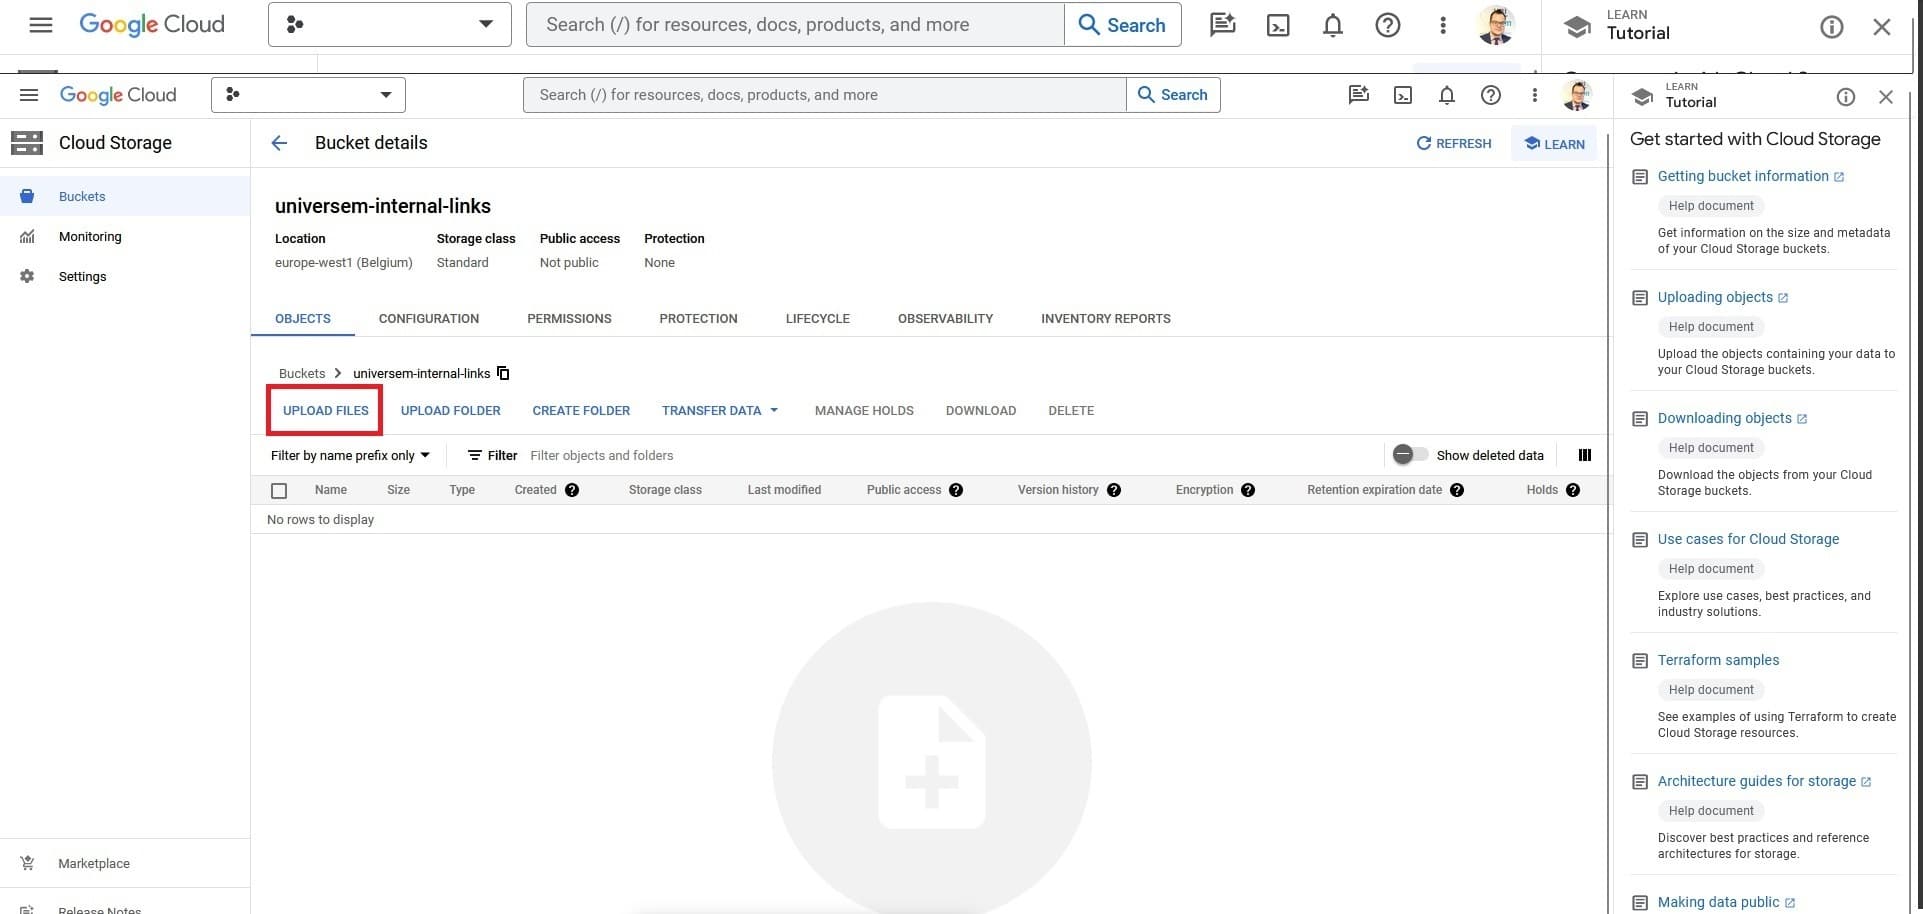
Task: Click the Upload Files button
Action: point(325,411)
